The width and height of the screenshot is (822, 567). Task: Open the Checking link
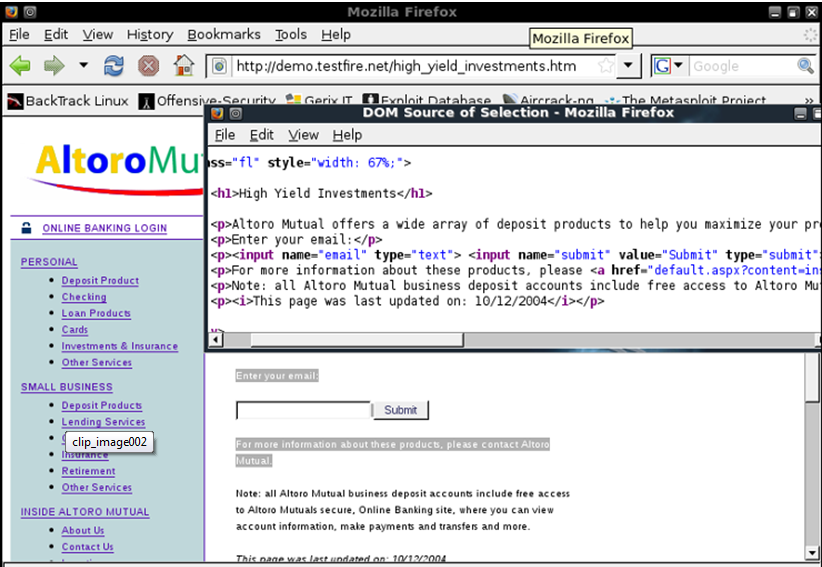pos(84,297)
